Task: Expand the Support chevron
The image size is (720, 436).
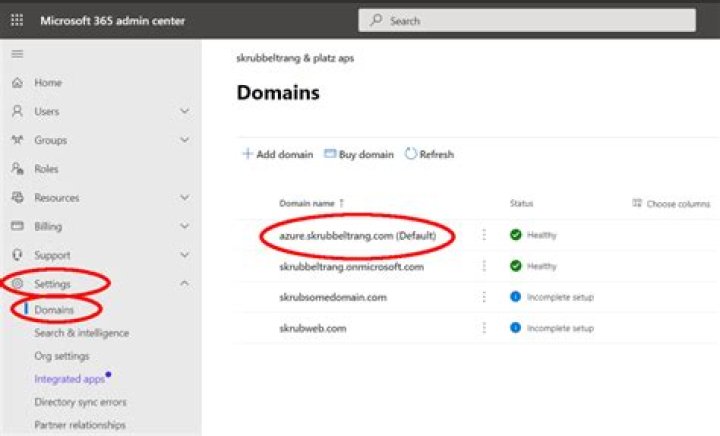Action: pyautogui.click(x=185, y=255)
